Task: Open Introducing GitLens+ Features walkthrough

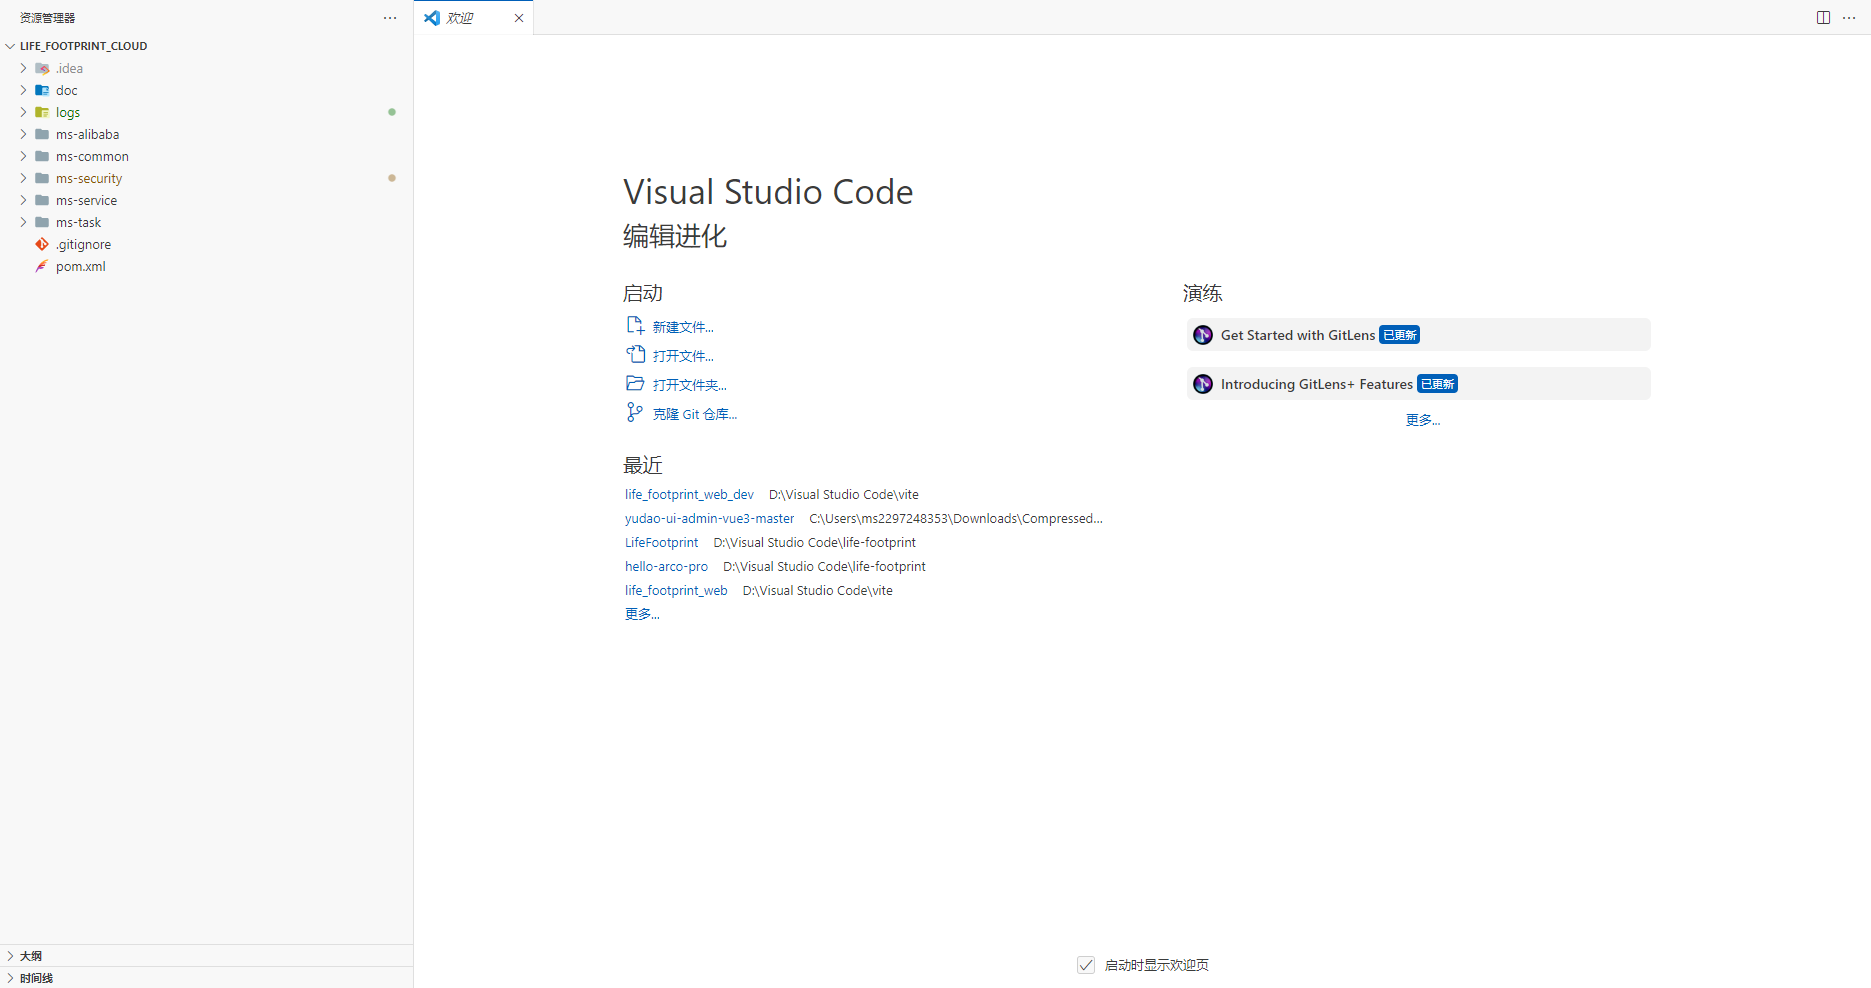Action: (x=1419, y=384)
